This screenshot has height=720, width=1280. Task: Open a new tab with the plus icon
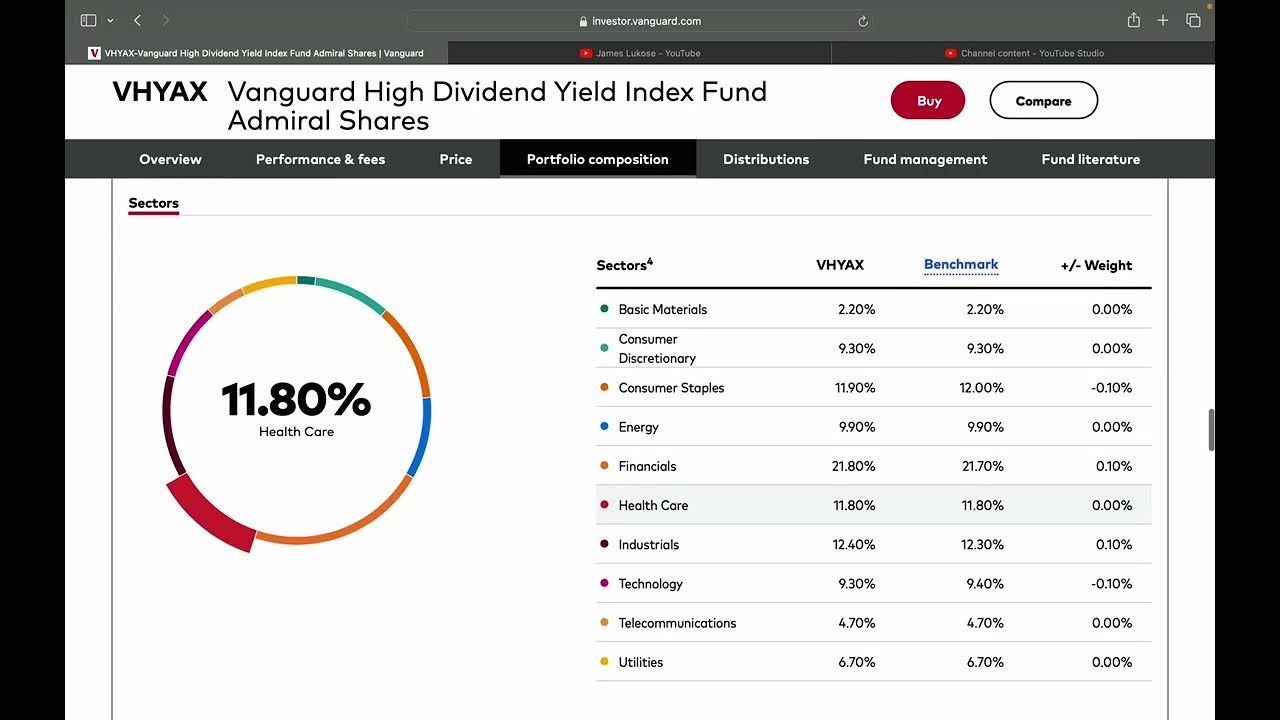pyautogui.click(x=1163, y=20)
